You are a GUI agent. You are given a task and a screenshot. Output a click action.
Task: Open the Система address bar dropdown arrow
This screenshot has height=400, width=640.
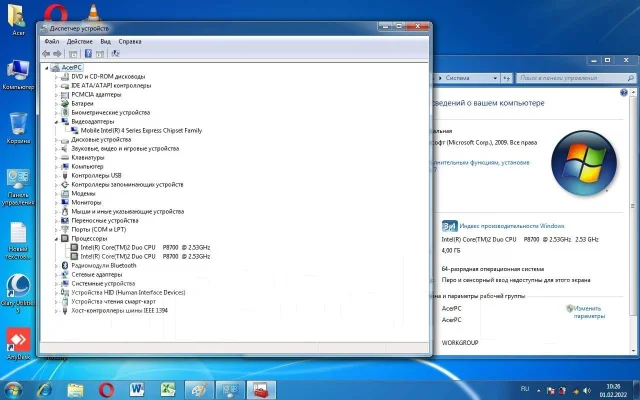[x=495, y=78]
